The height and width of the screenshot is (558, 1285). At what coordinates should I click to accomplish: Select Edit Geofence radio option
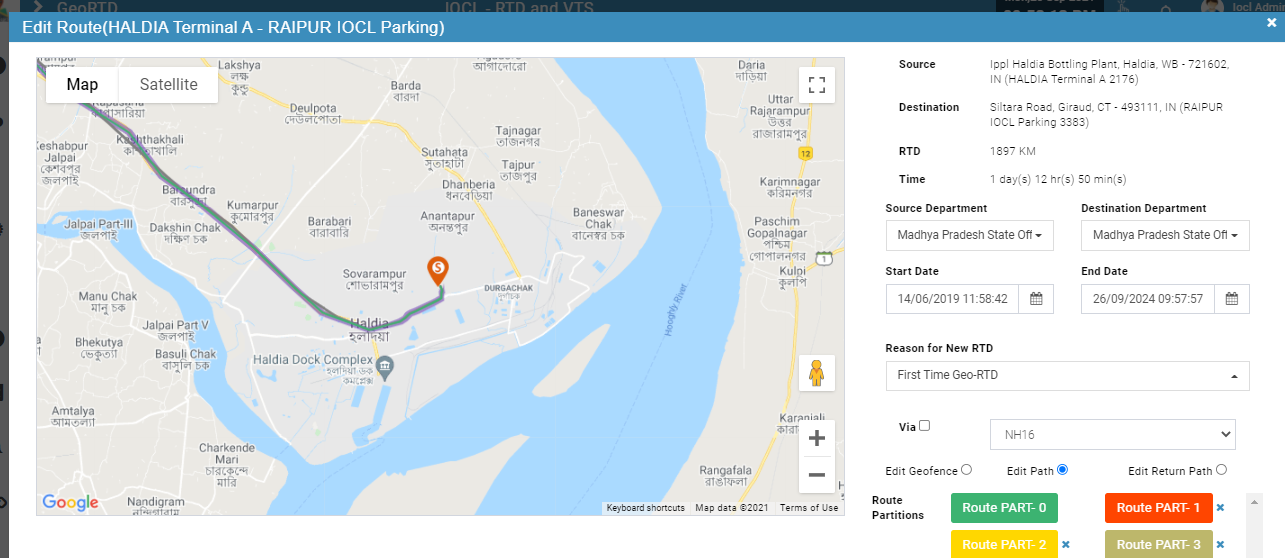tap(966, 469)
